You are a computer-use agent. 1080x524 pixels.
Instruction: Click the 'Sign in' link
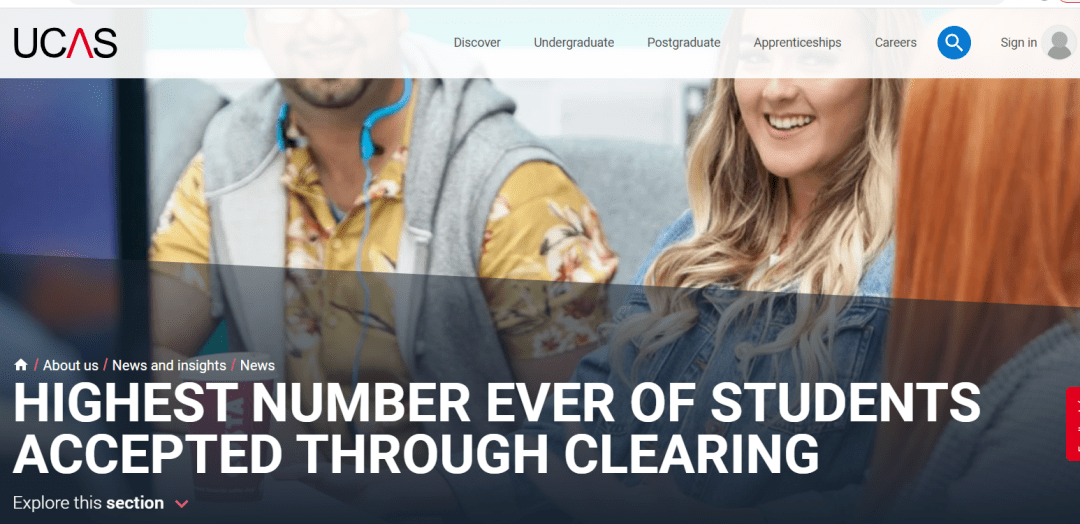pos(1018,43)
